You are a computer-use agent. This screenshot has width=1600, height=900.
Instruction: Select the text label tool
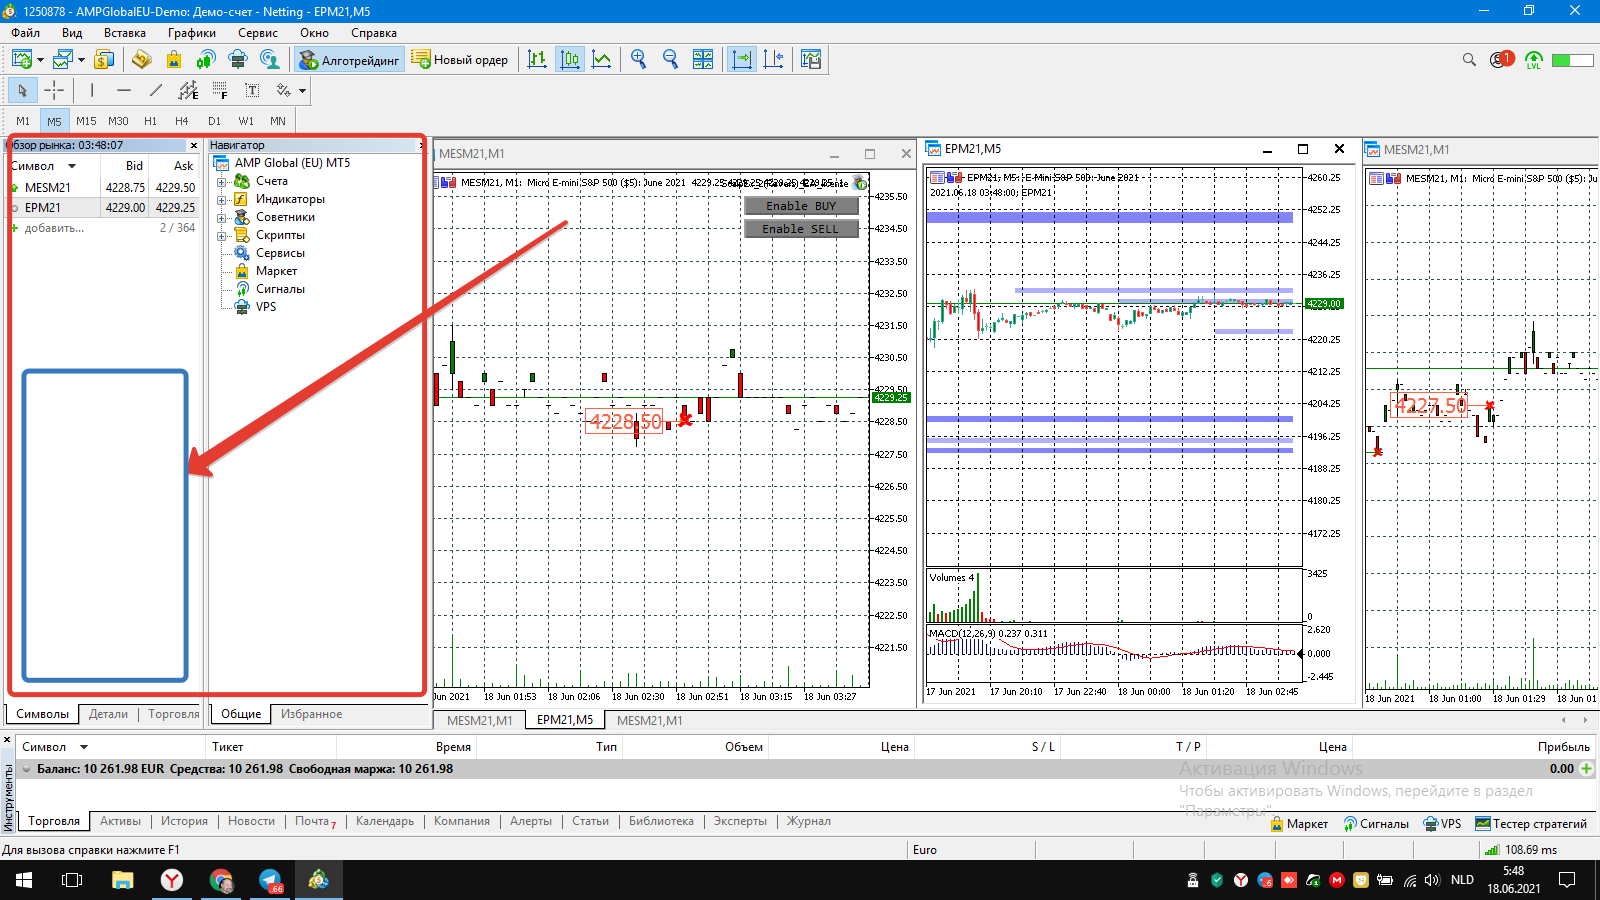click(x=252, y=90)
